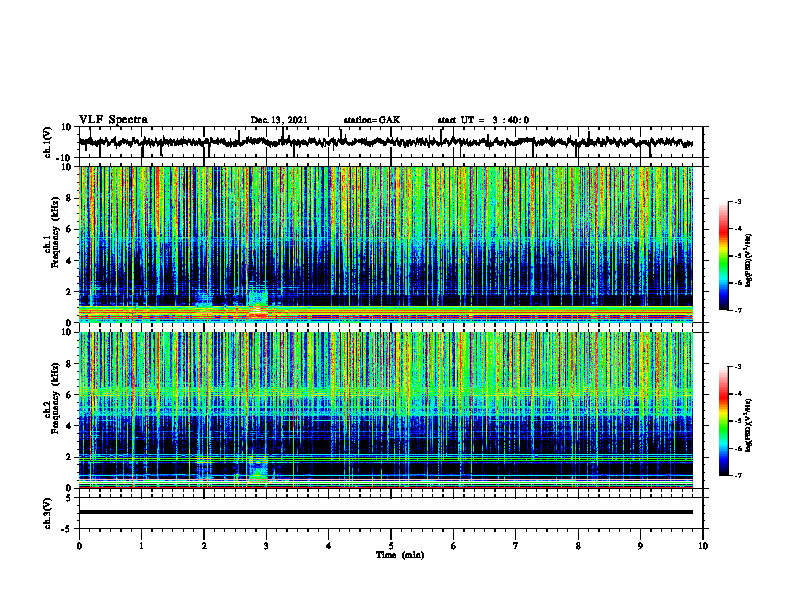This screenshot has height=612, width=792.
Task: Click the "4" kHz tick of the ch.1 spectrogram
Action: [69, 261]
